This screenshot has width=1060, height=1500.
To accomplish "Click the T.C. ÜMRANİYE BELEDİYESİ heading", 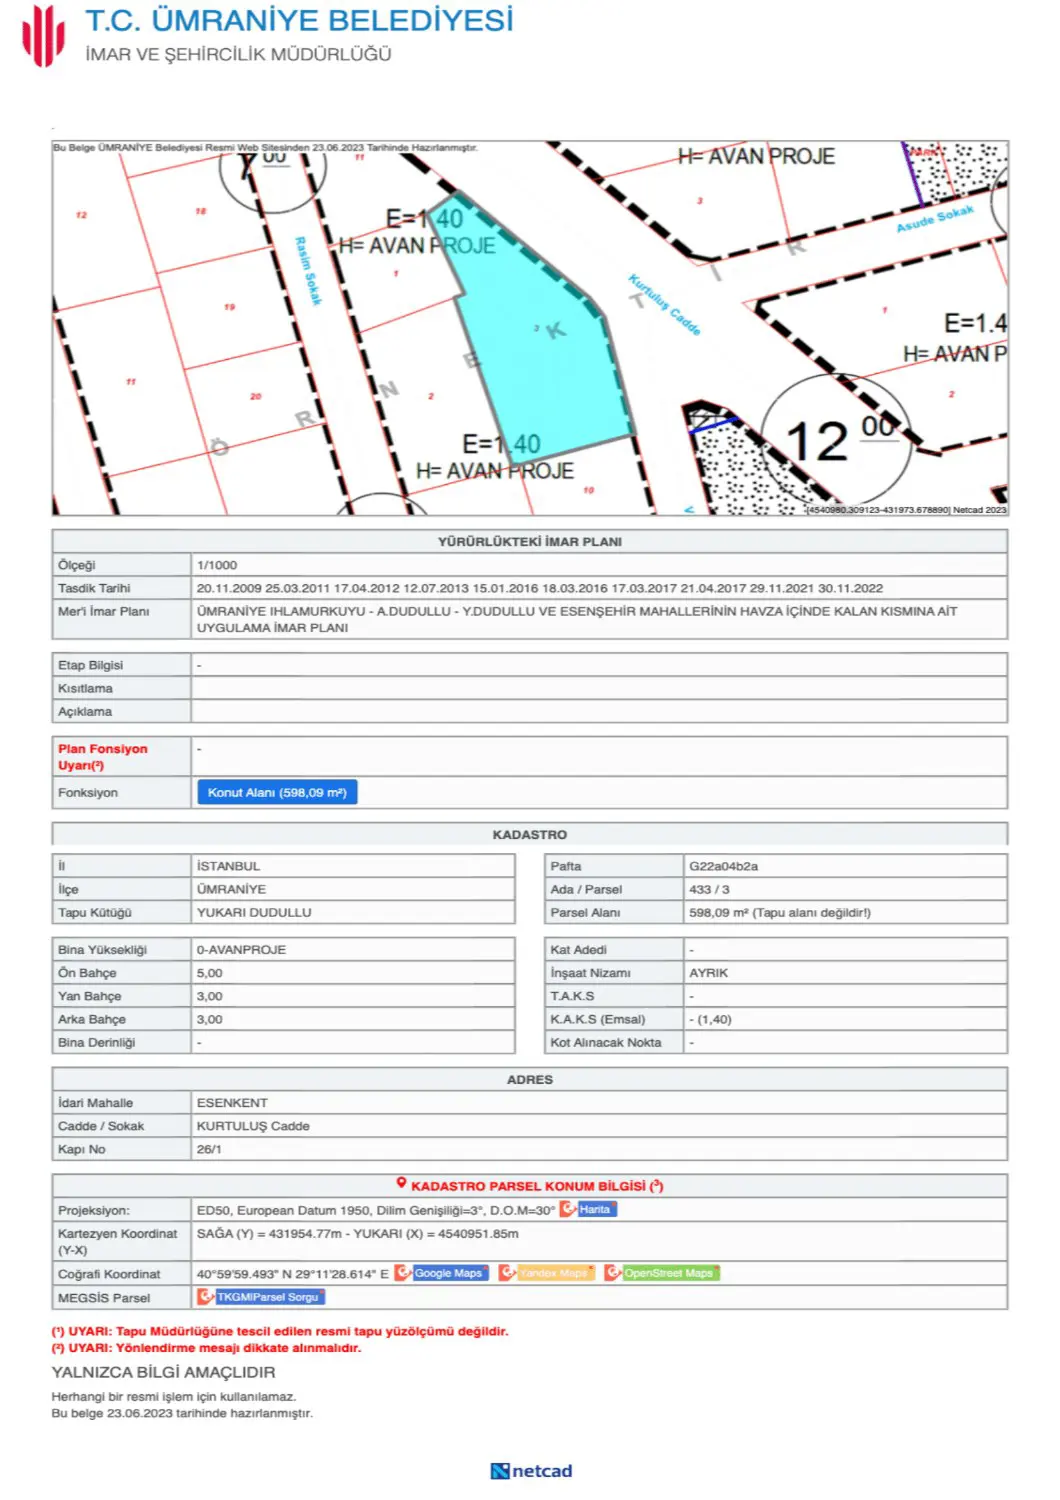I will click(x=299, y=20).
